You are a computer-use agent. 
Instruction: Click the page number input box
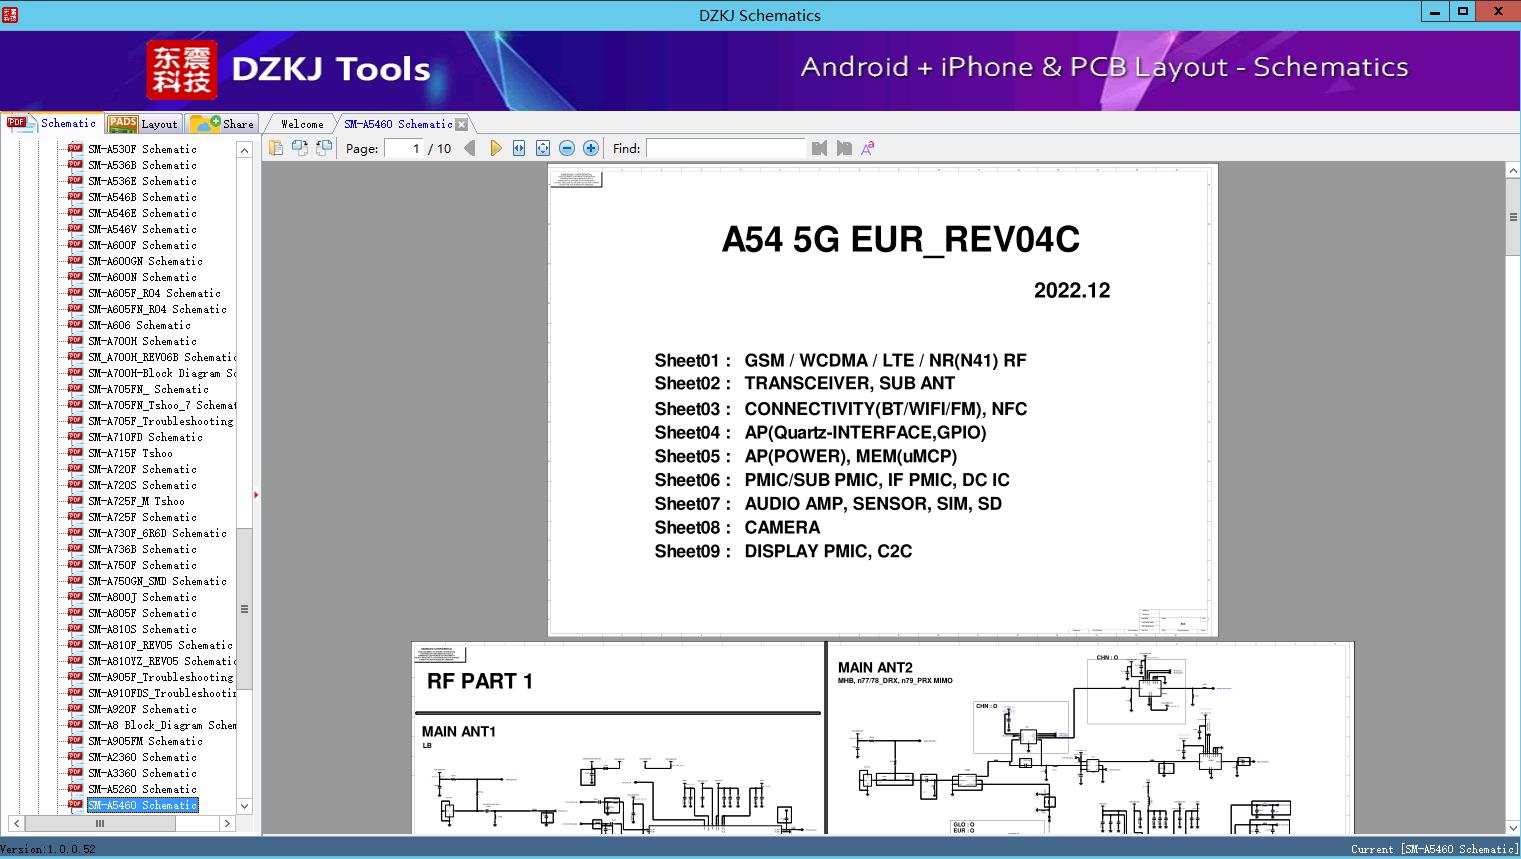[x=405, y=148]
